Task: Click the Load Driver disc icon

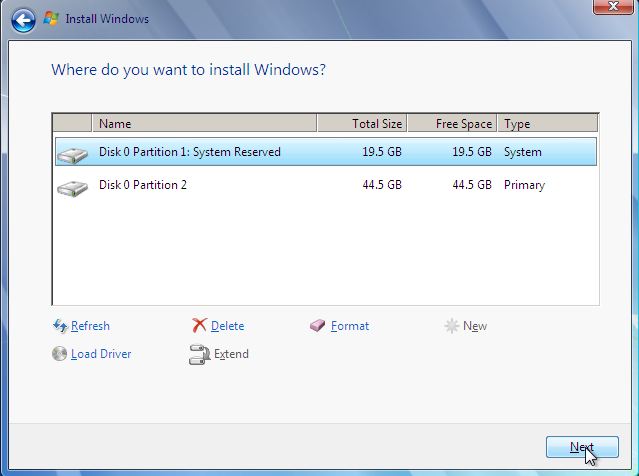Action: (x=59, y=354)
